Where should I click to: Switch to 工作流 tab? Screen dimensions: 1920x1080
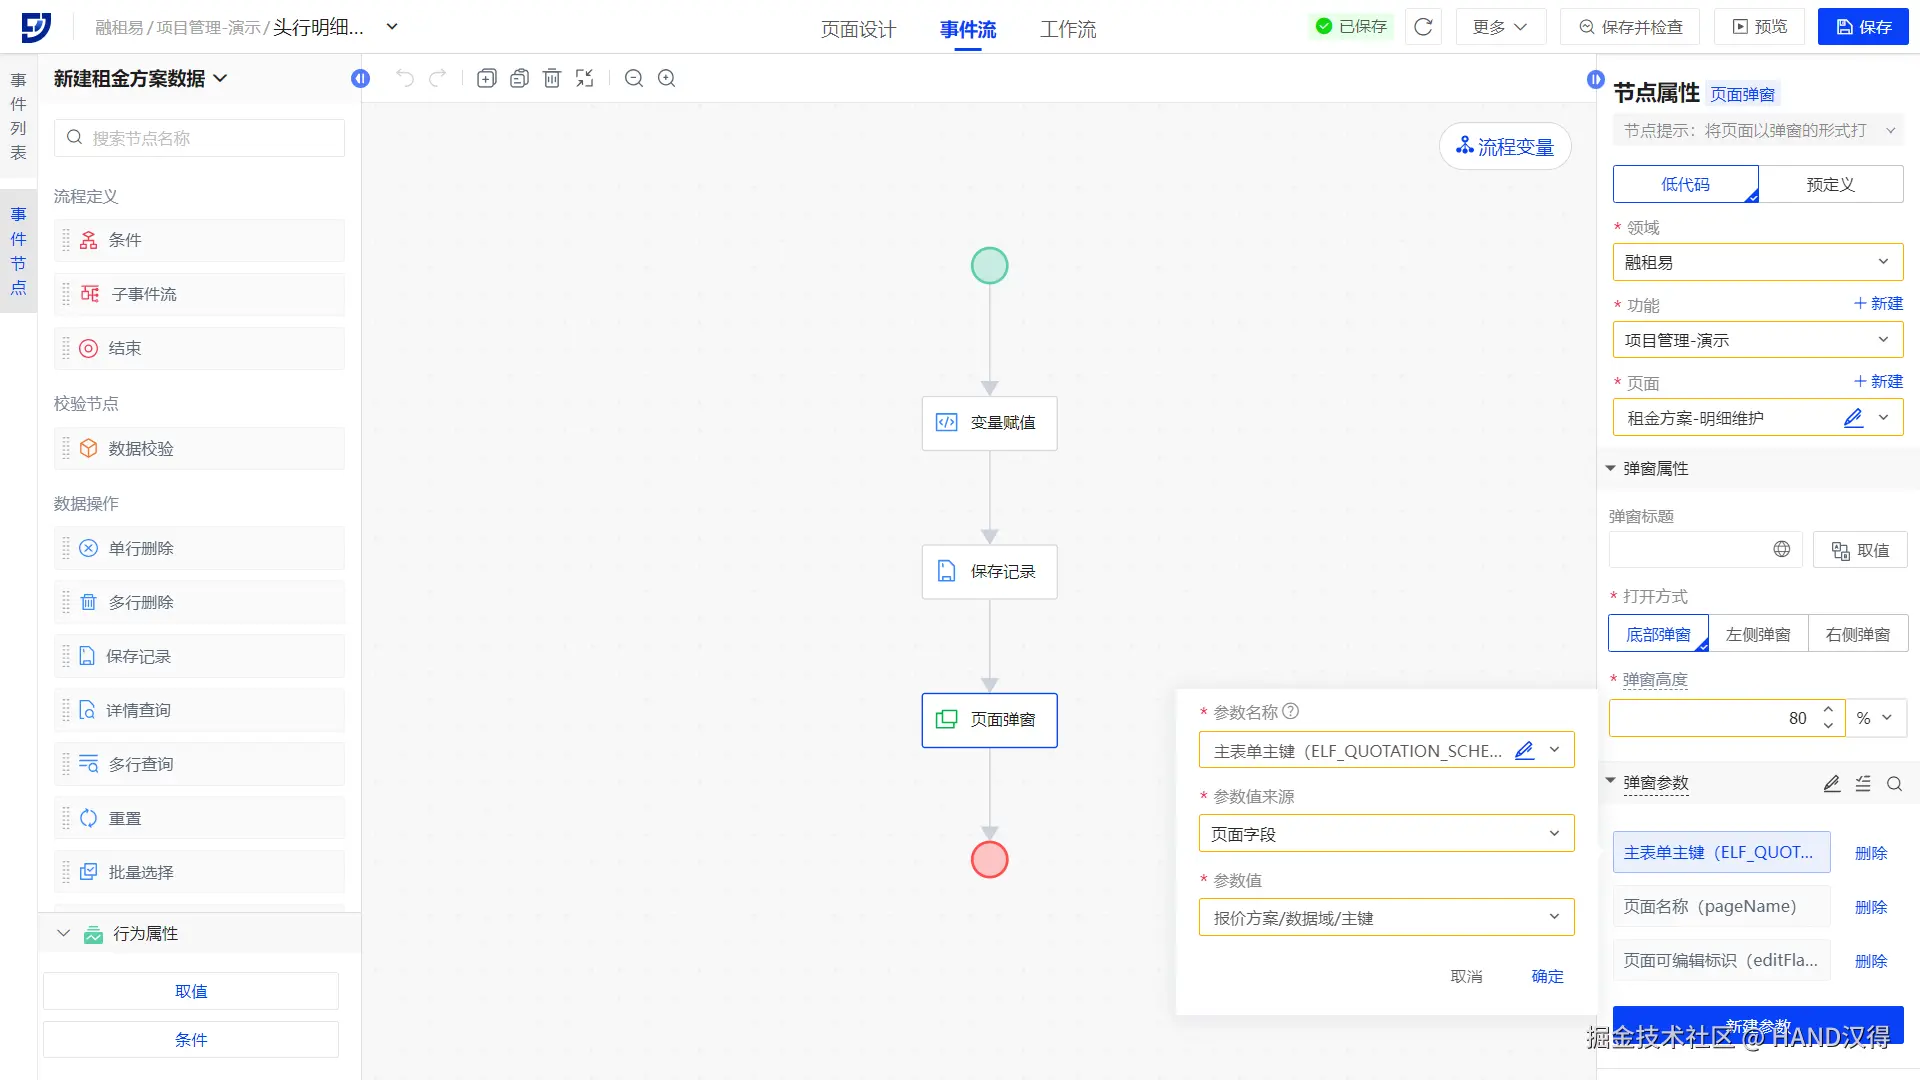tap(1067, 29)
